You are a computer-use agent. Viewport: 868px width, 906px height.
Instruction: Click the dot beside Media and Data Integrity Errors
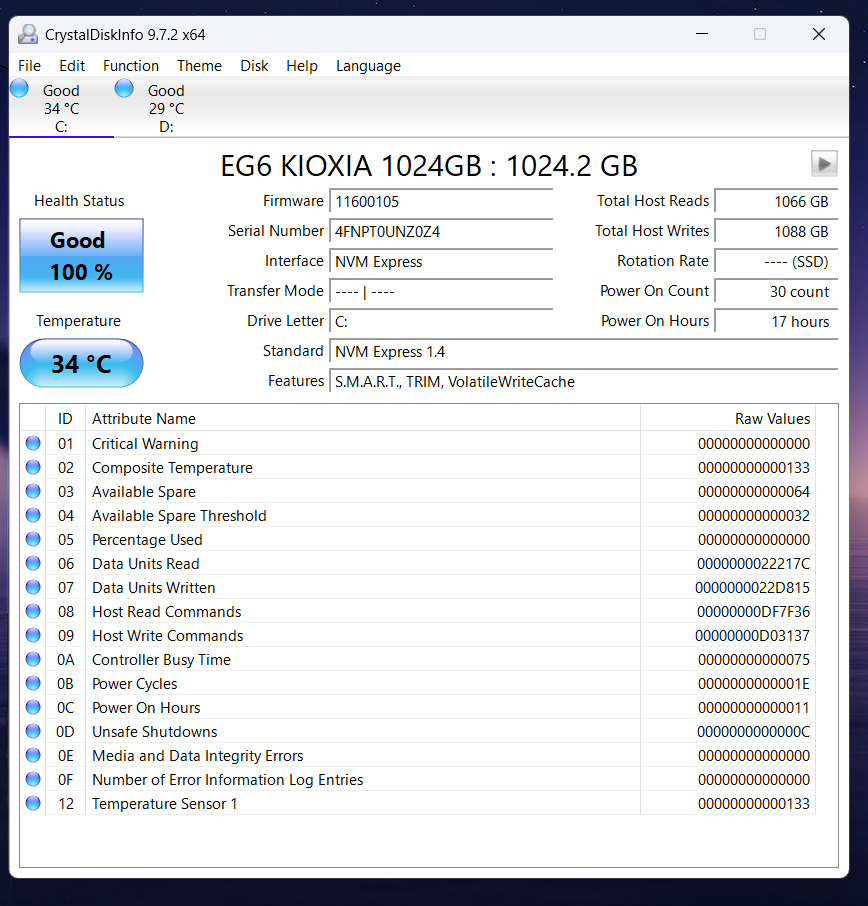coord(32,755)
